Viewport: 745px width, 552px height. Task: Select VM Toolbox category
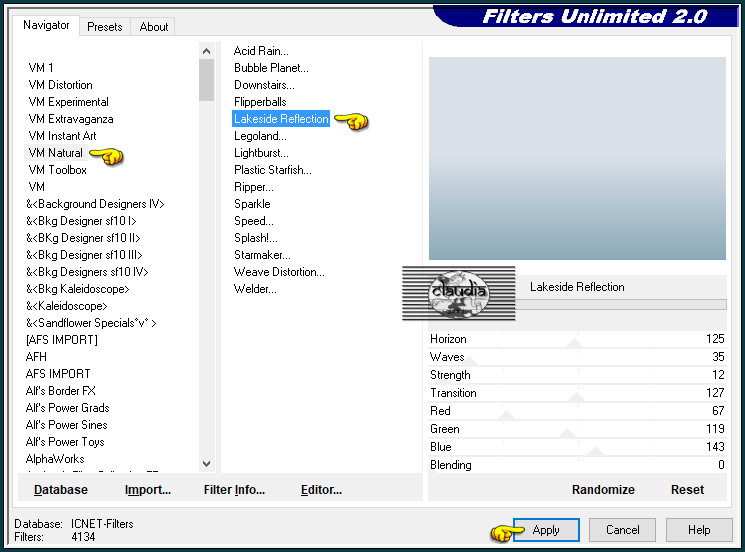(57, 170)
